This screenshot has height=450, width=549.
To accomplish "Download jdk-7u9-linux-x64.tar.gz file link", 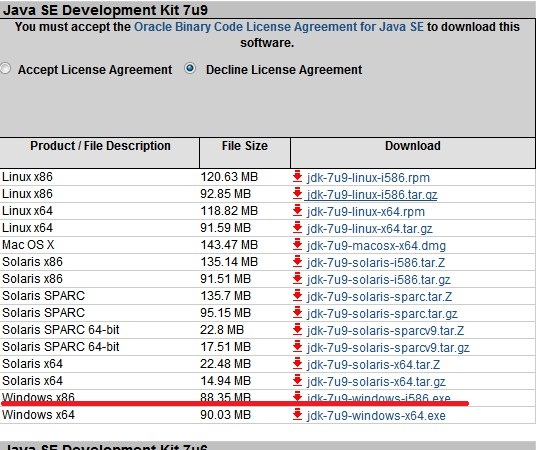I will [x=369, y=229].
